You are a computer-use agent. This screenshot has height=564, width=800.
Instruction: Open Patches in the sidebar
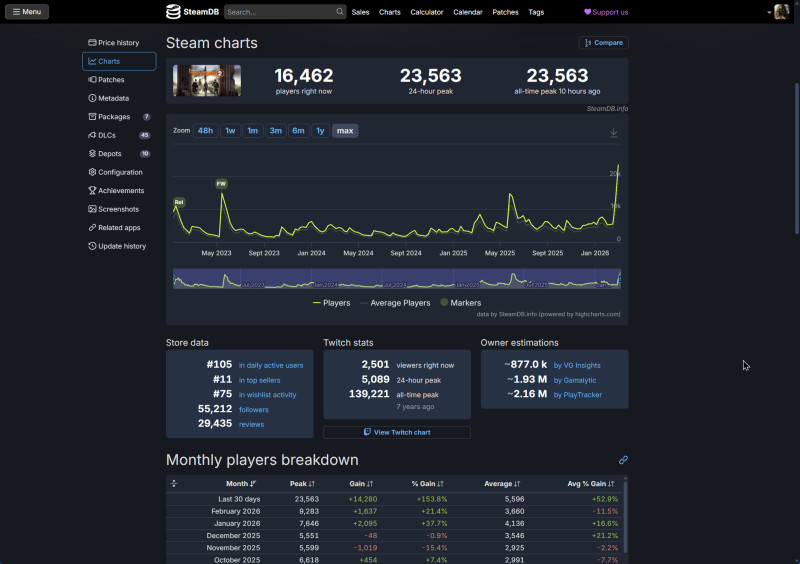pyautogui.click(x=119, y=80)
